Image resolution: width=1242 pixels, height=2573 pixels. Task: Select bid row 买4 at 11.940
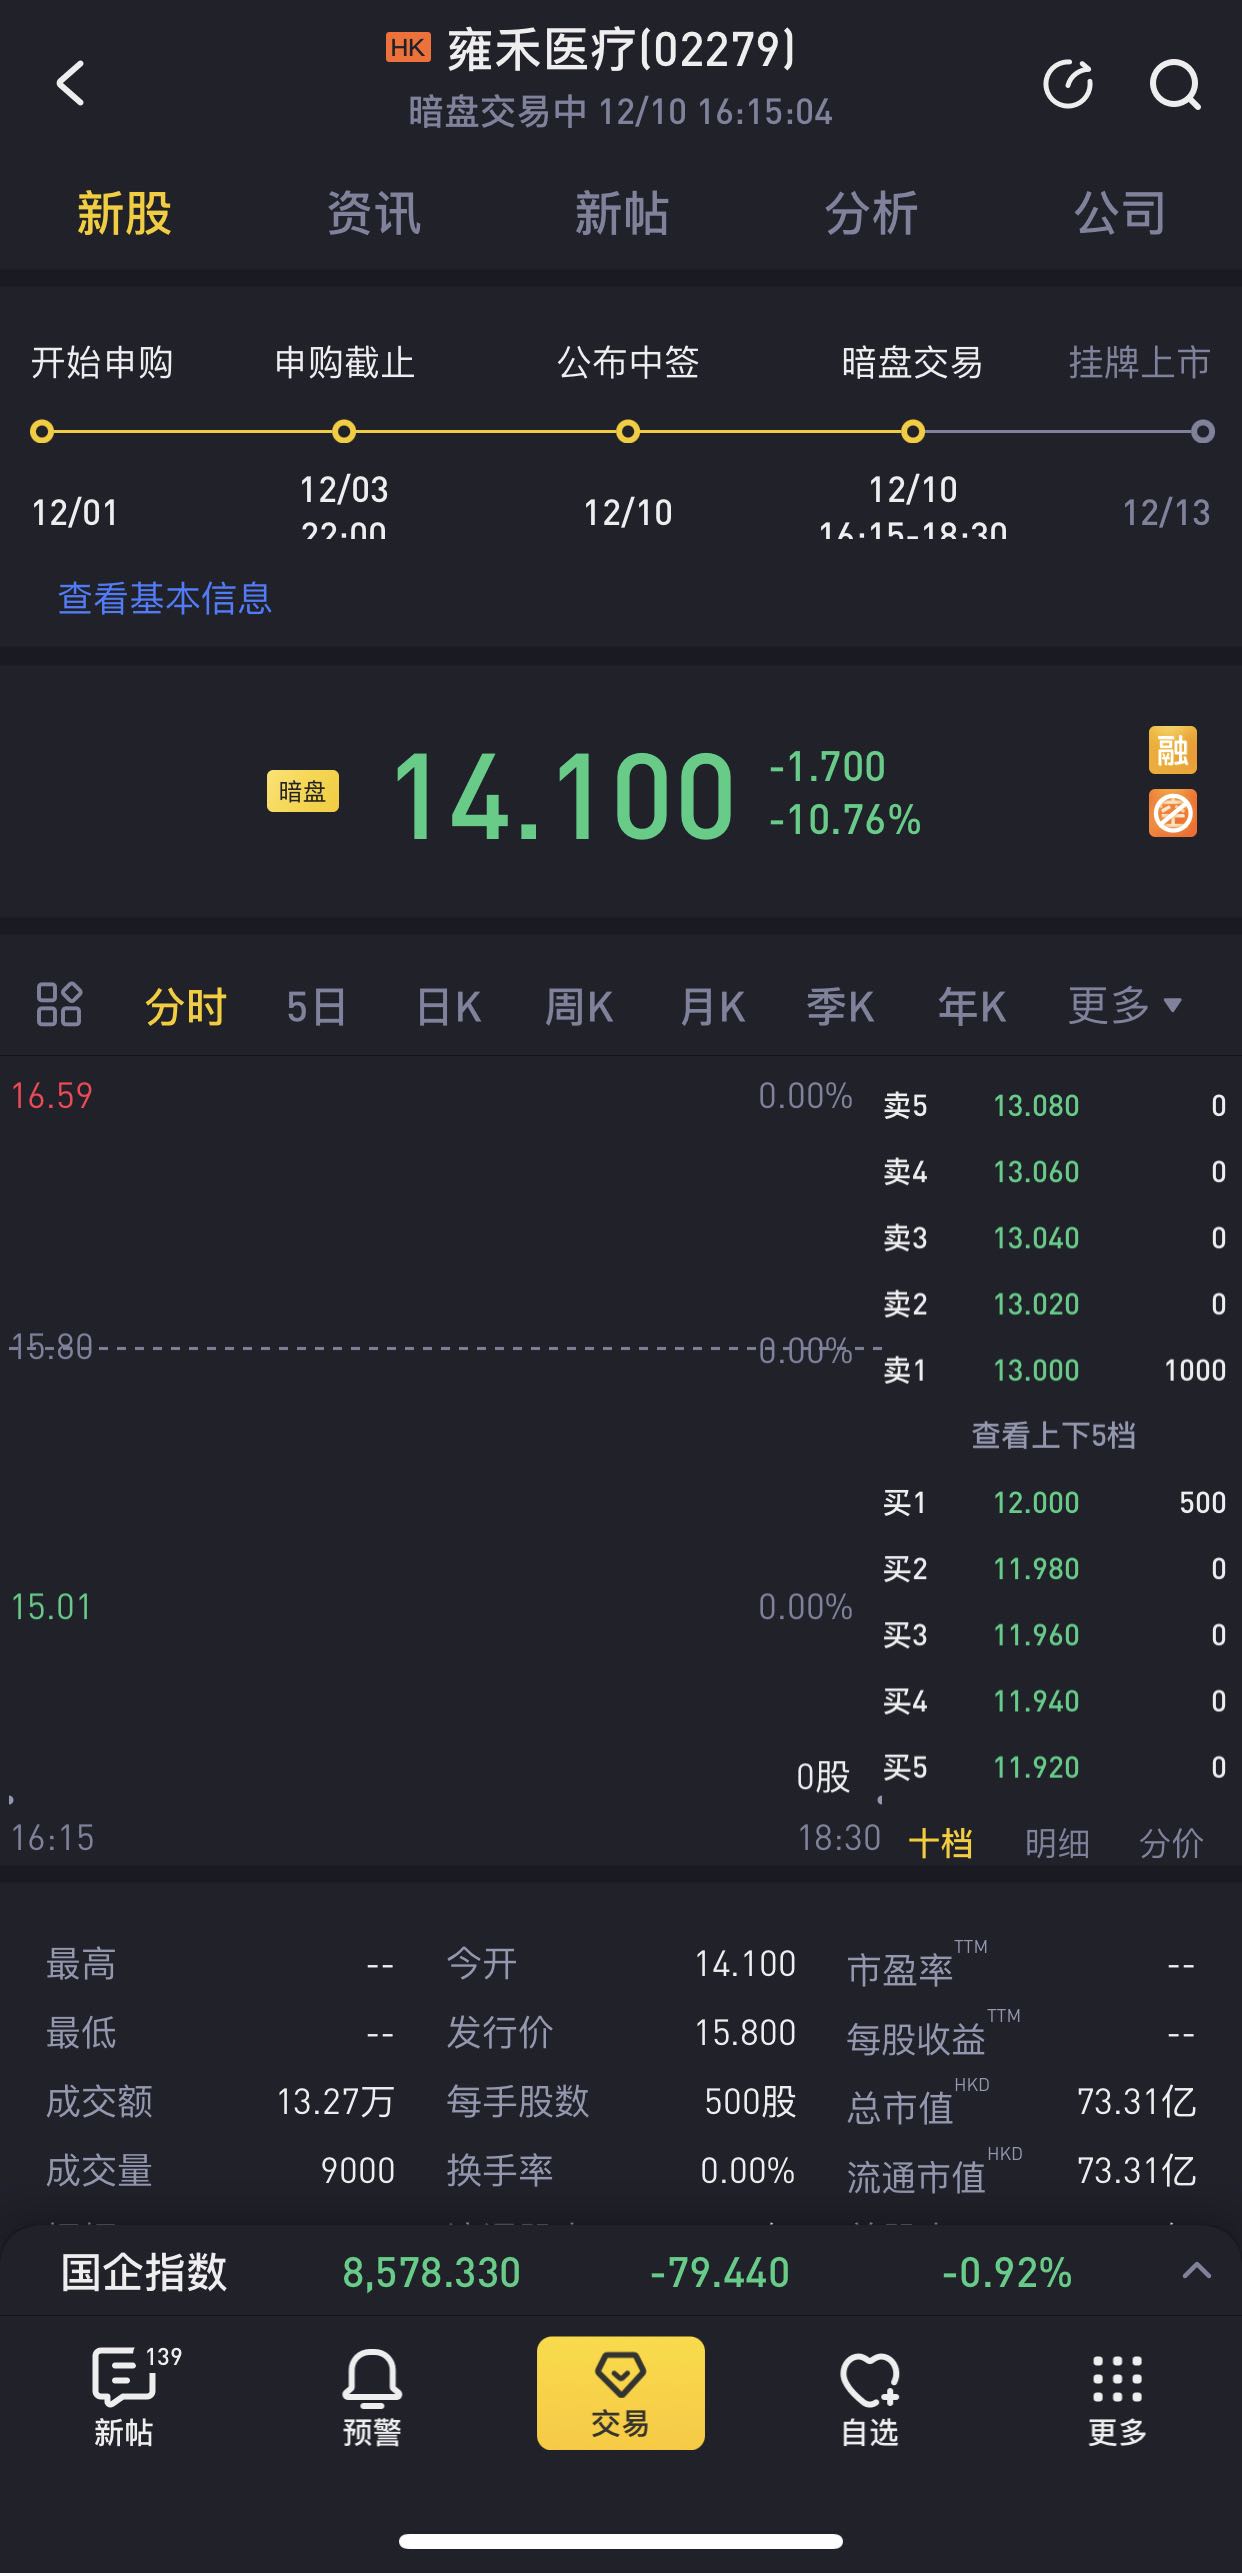click(1054, 1701)
